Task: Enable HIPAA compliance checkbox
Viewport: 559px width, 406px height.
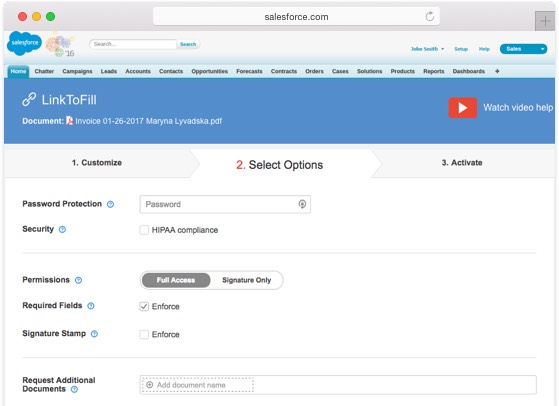Action: pos(144,230)
